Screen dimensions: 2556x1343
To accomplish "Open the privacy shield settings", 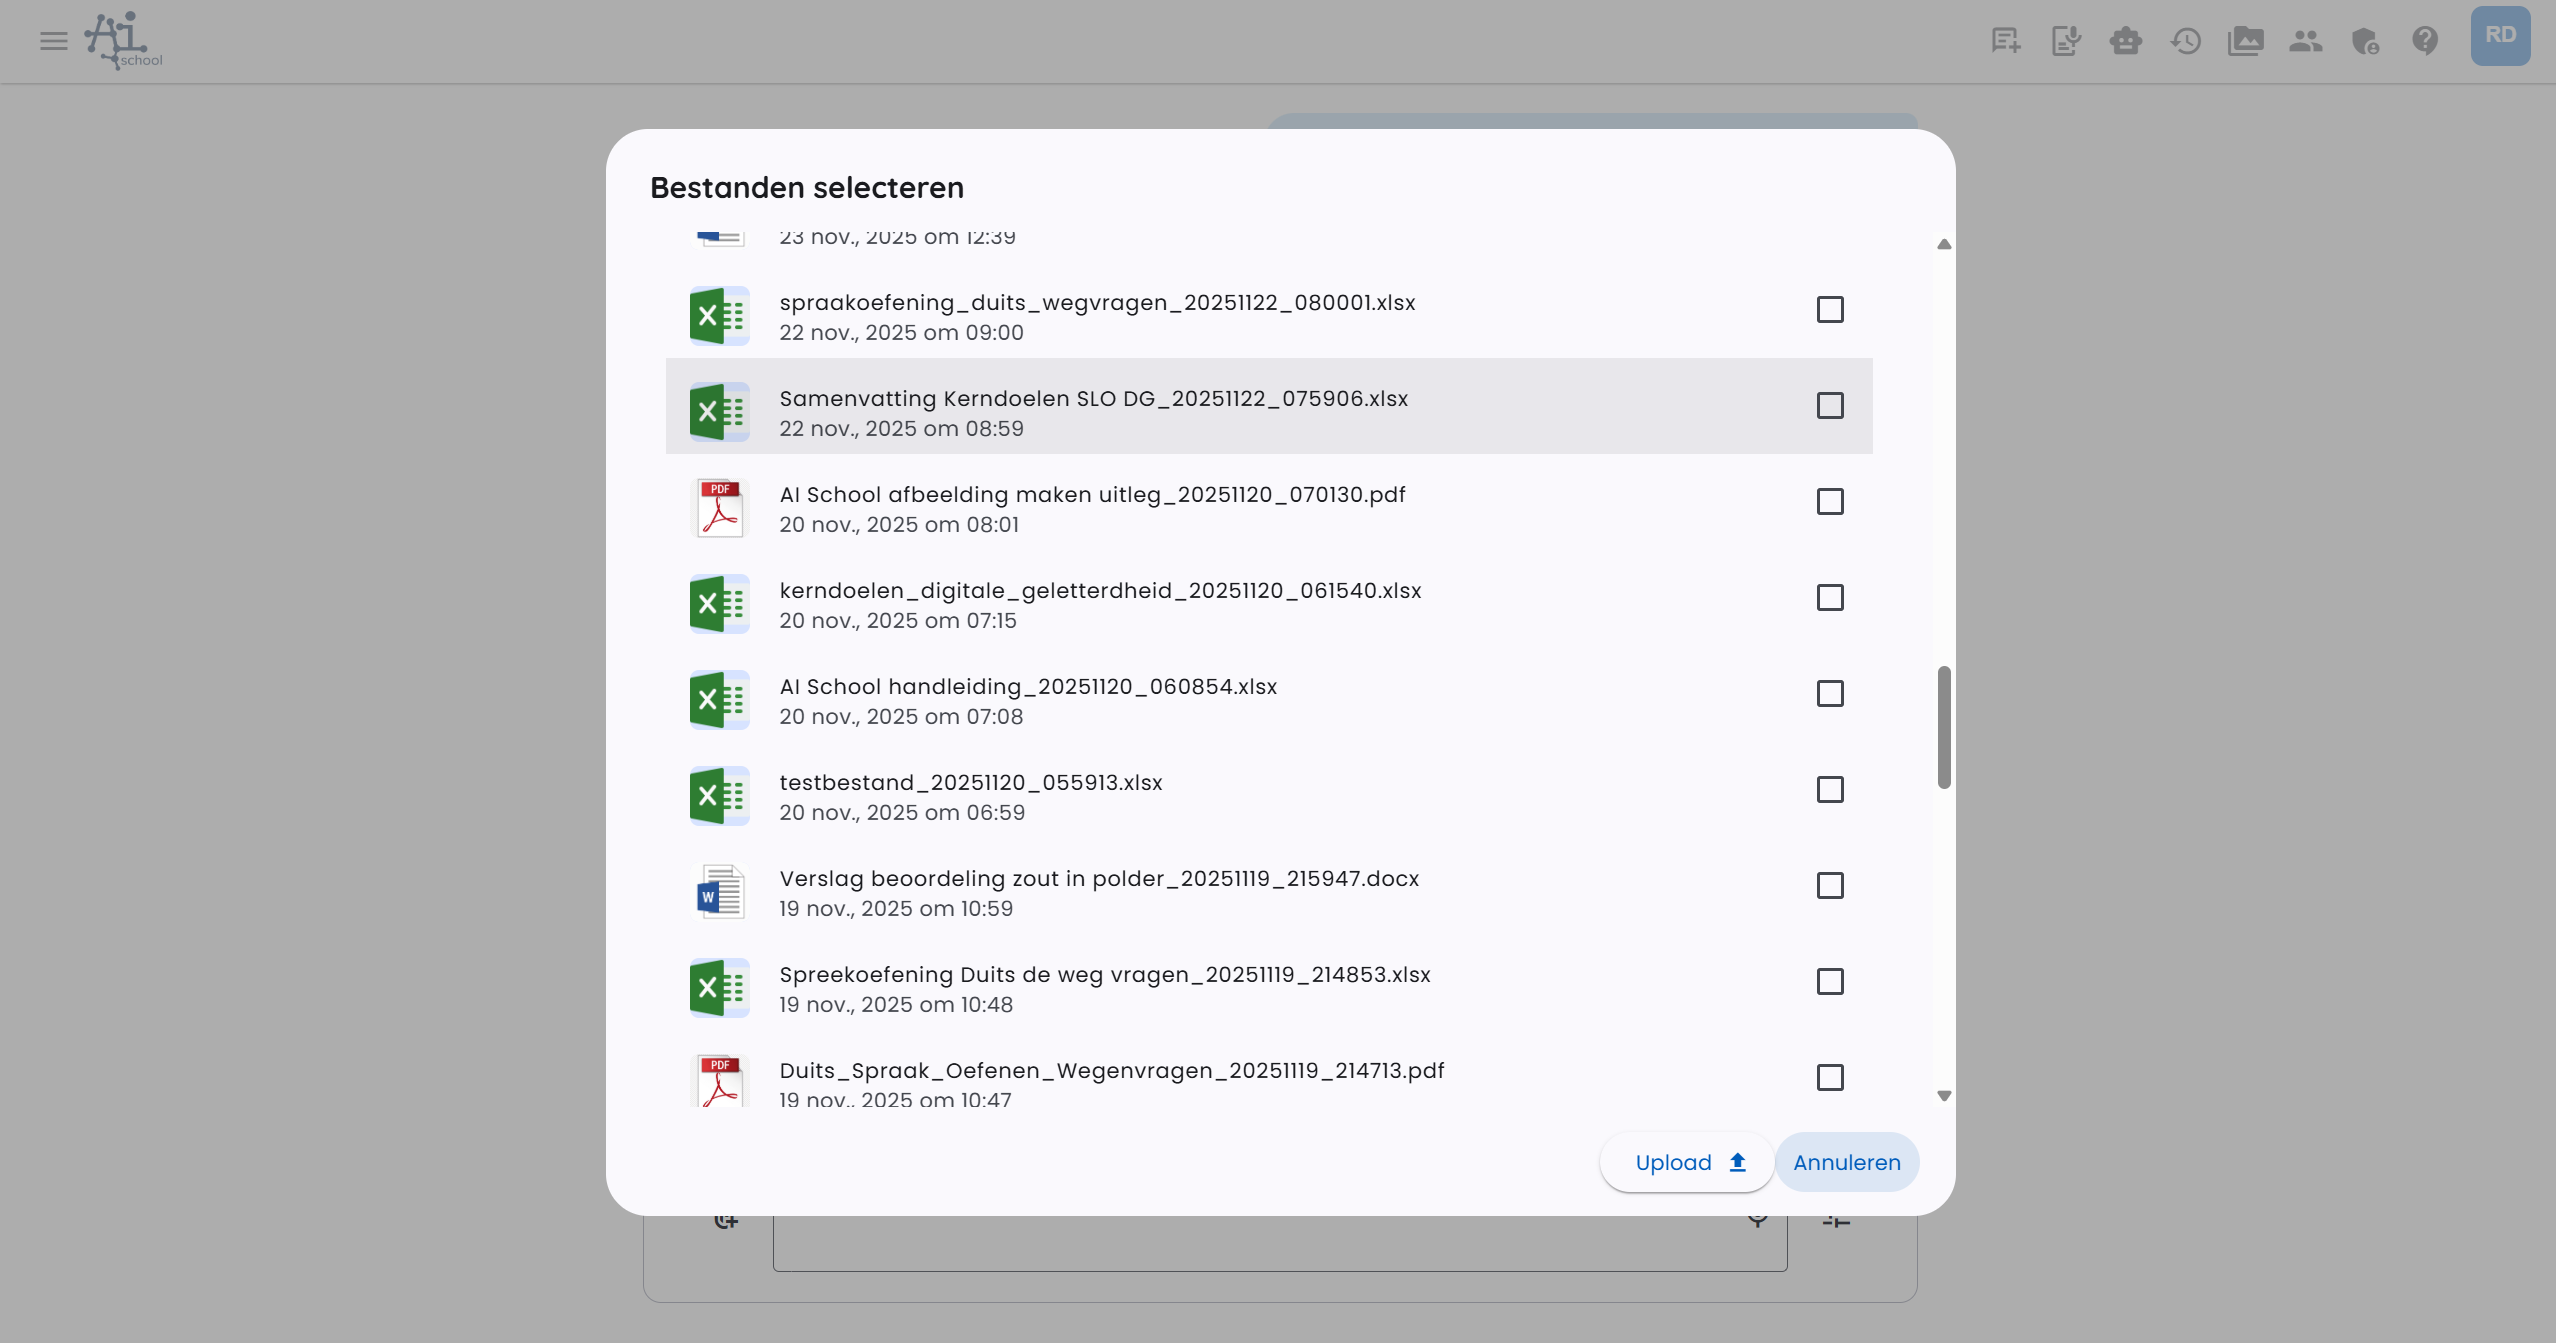I will click(x=2366, y=40).
